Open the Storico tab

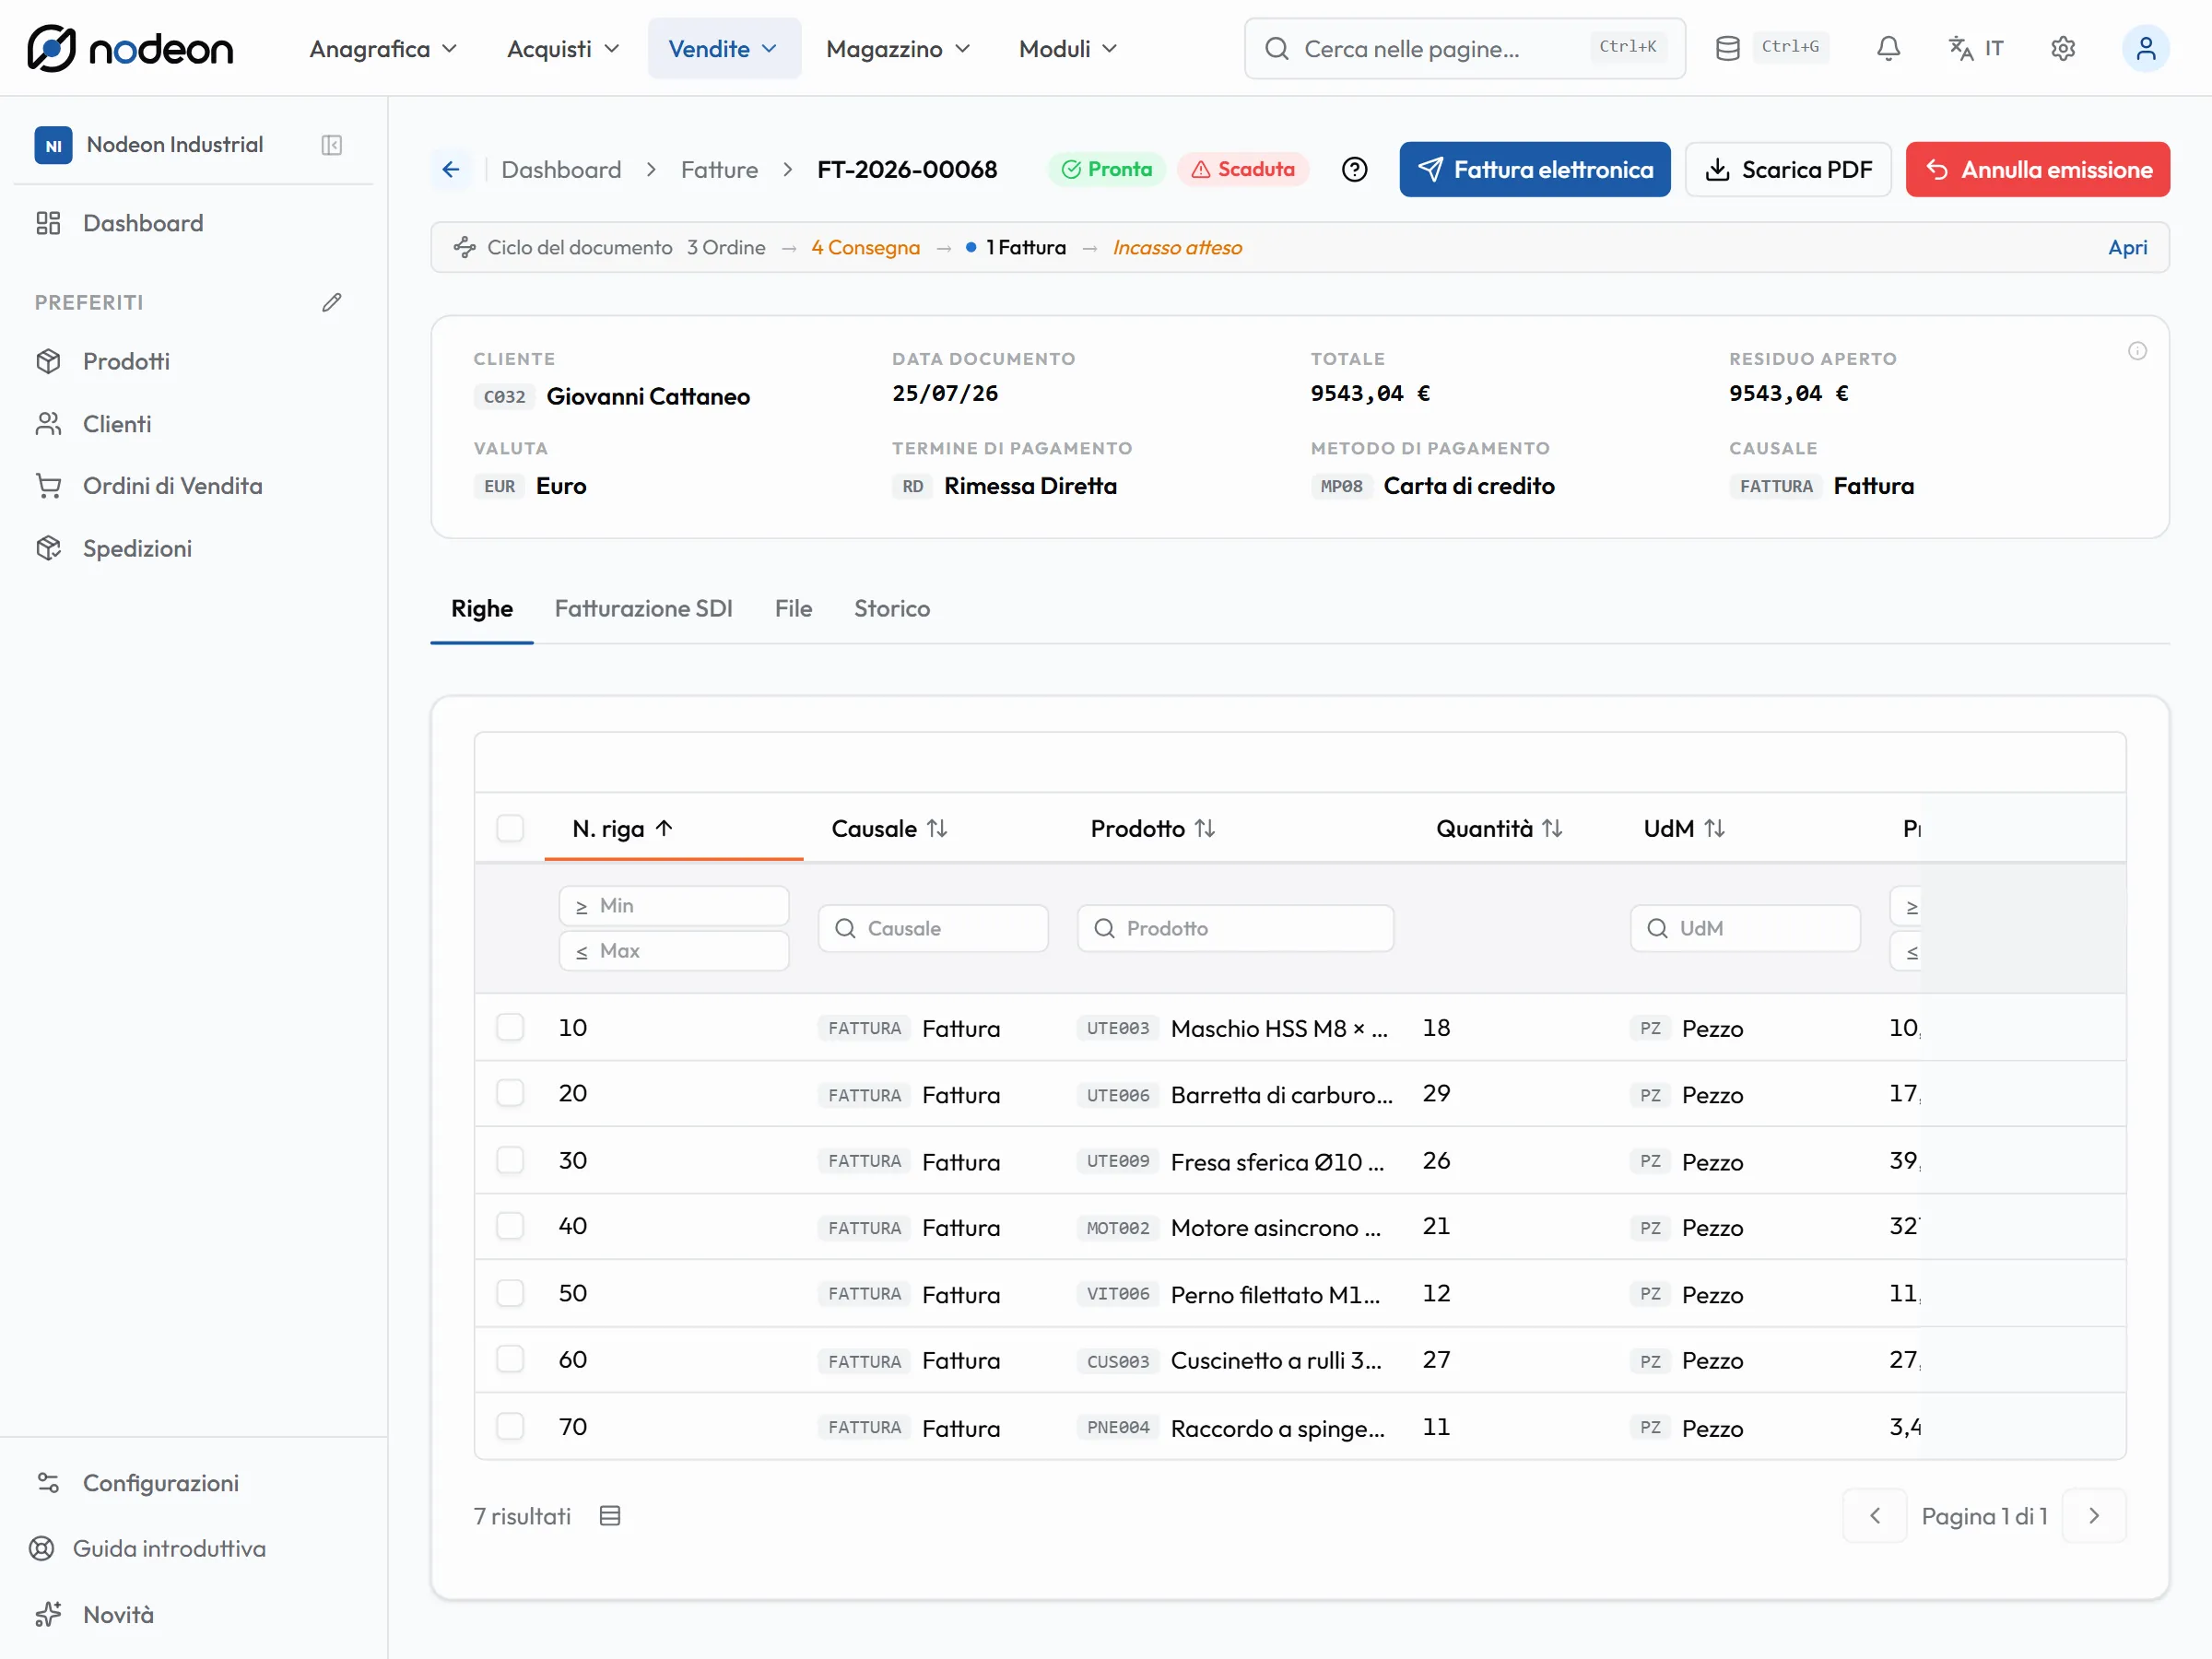tap(892, 608)
